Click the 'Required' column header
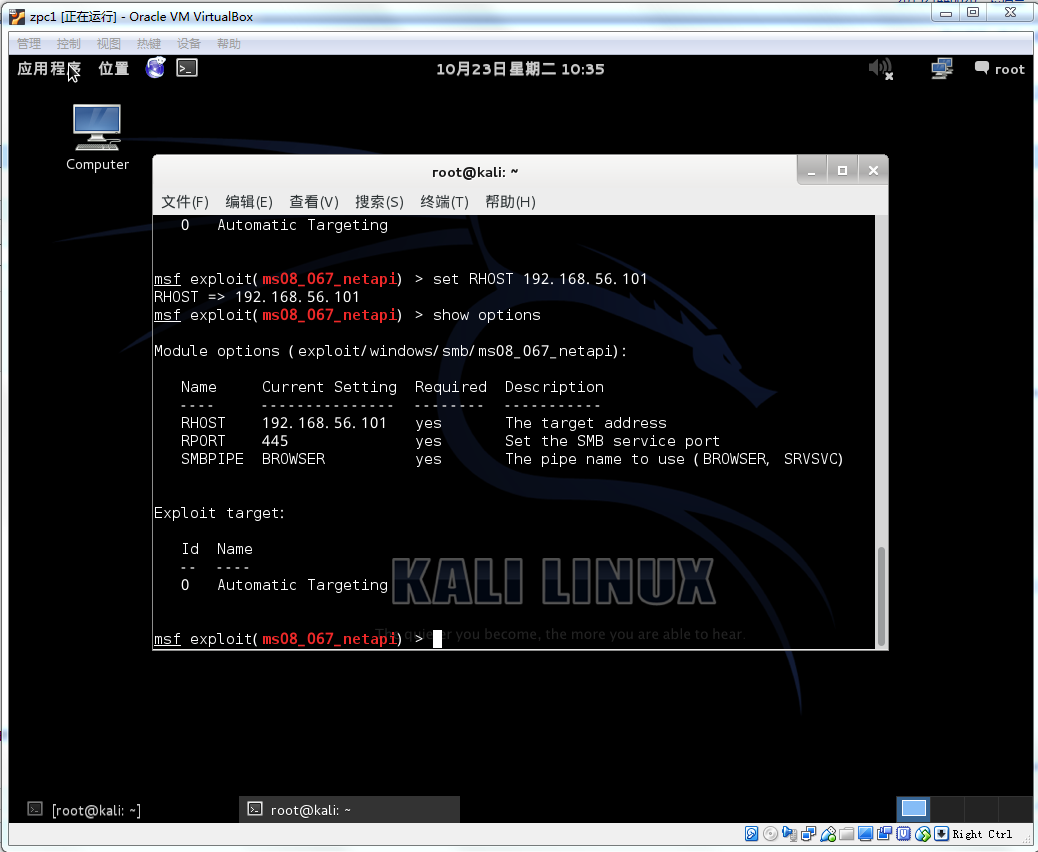The height and width of the screenshot is (852, 1038). tap(451, 387)
